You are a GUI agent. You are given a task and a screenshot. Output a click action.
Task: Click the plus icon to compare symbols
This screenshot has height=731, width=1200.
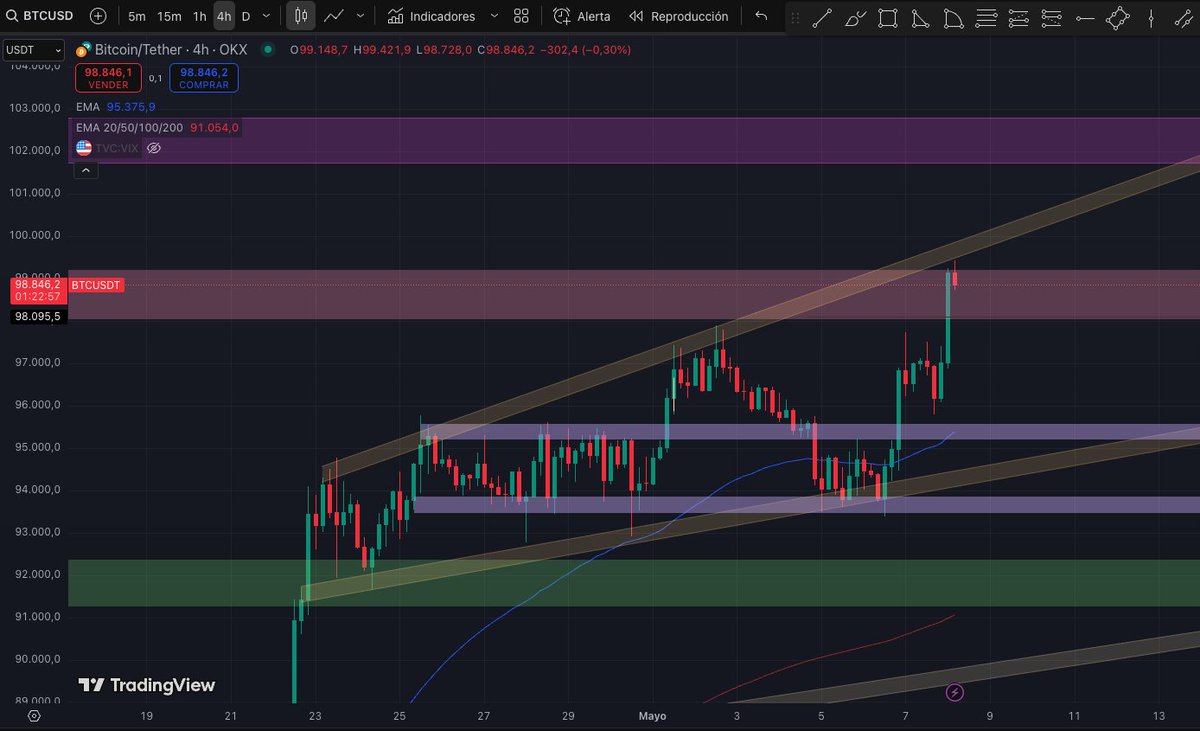[x=97, y=16]
